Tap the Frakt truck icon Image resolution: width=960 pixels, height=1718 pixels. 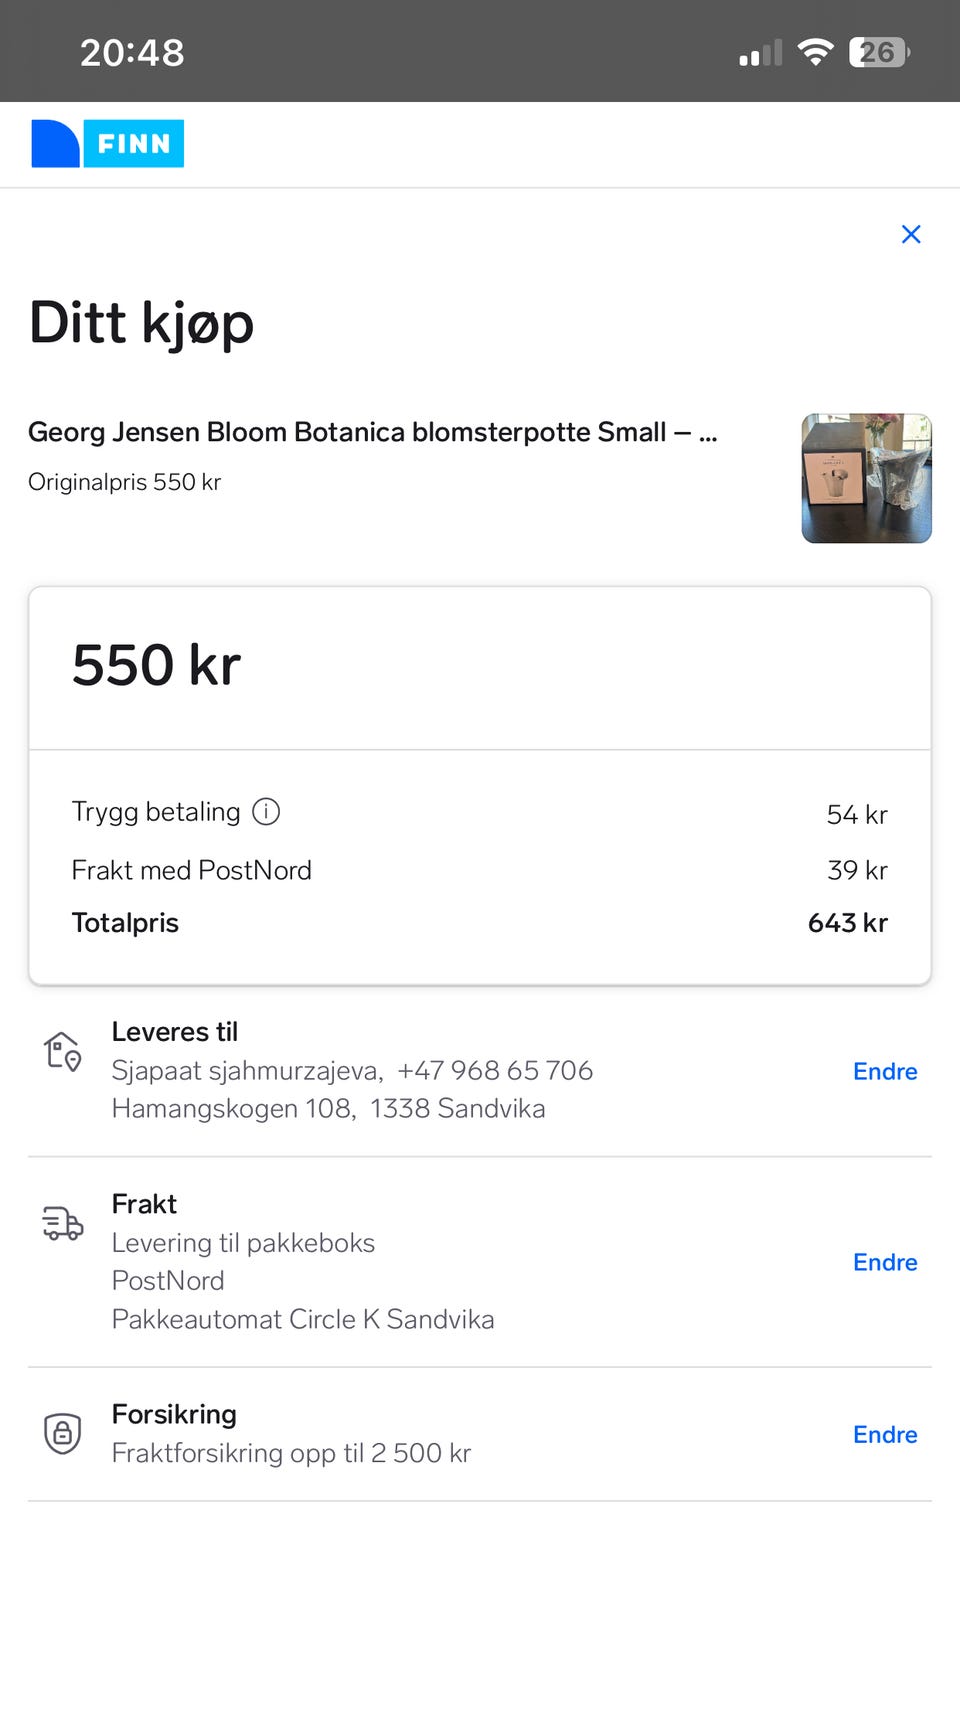pos(62,1223)
